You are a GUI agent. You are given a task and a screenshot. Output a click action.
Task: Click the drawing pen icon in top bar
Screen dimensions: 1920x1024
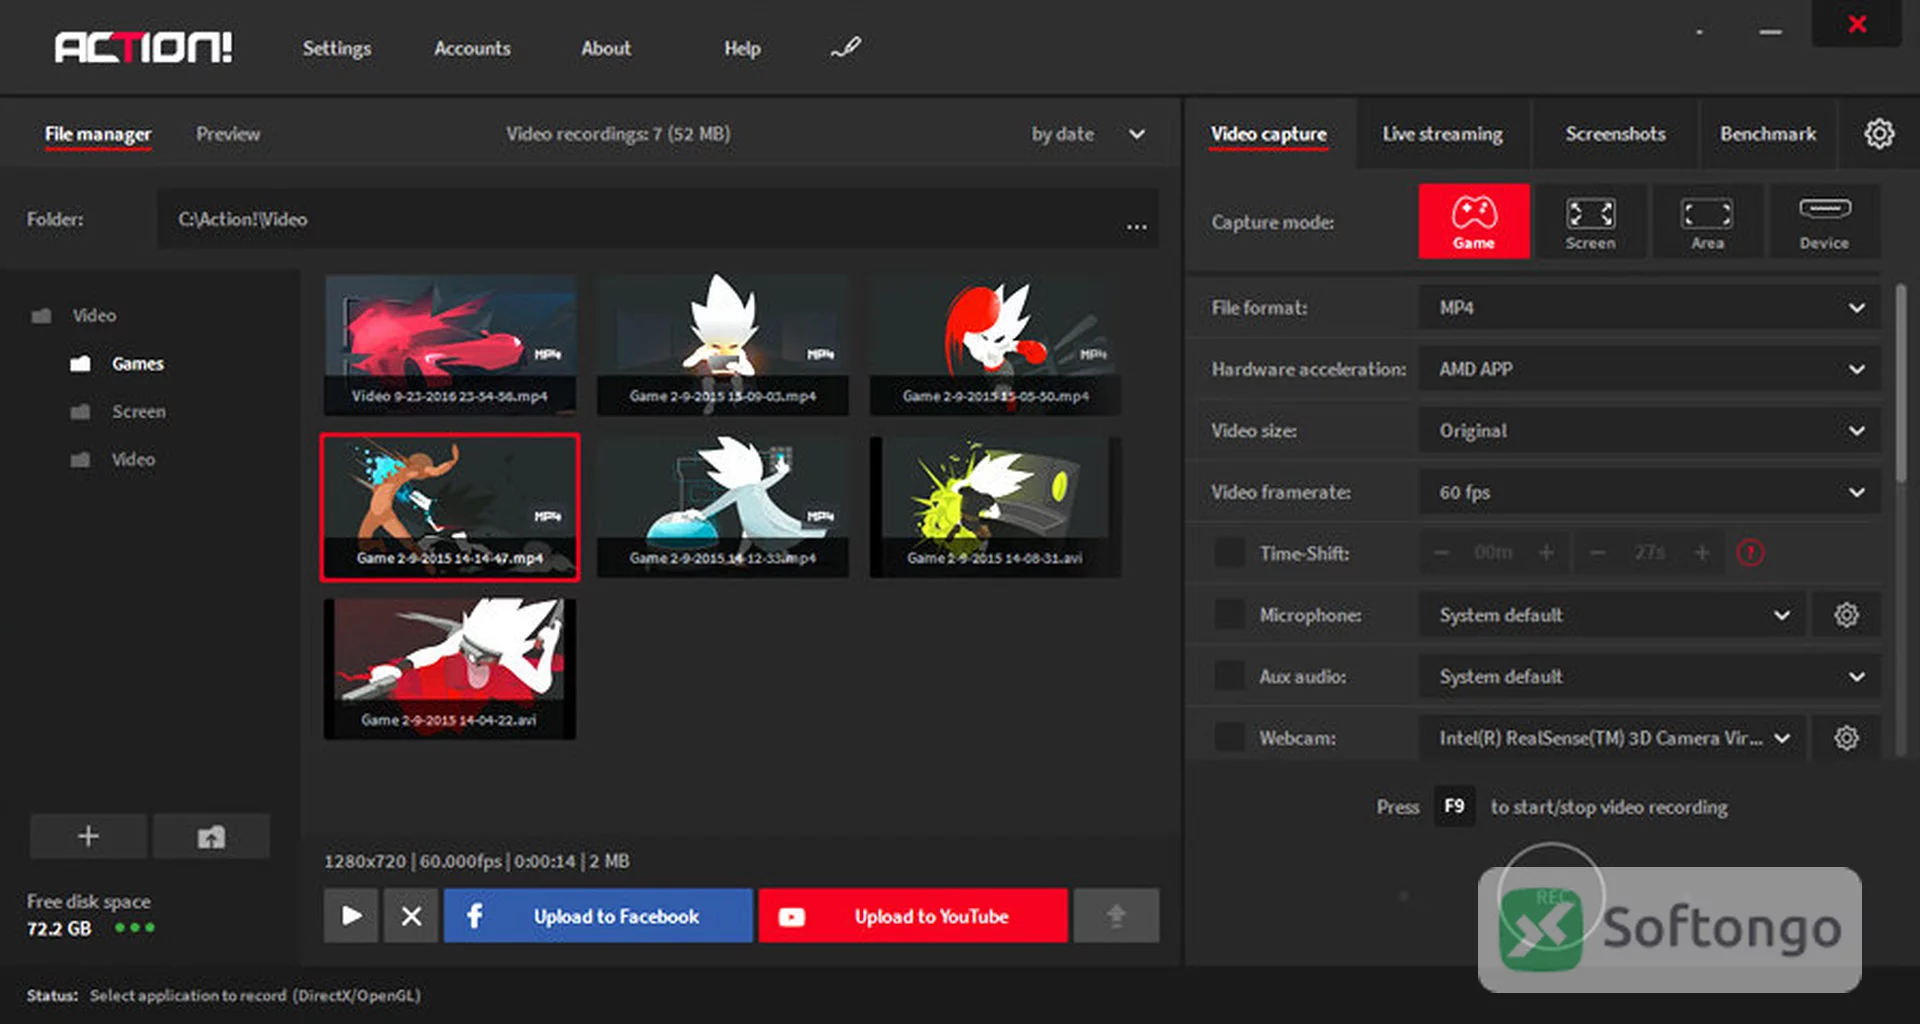point(846,47)
